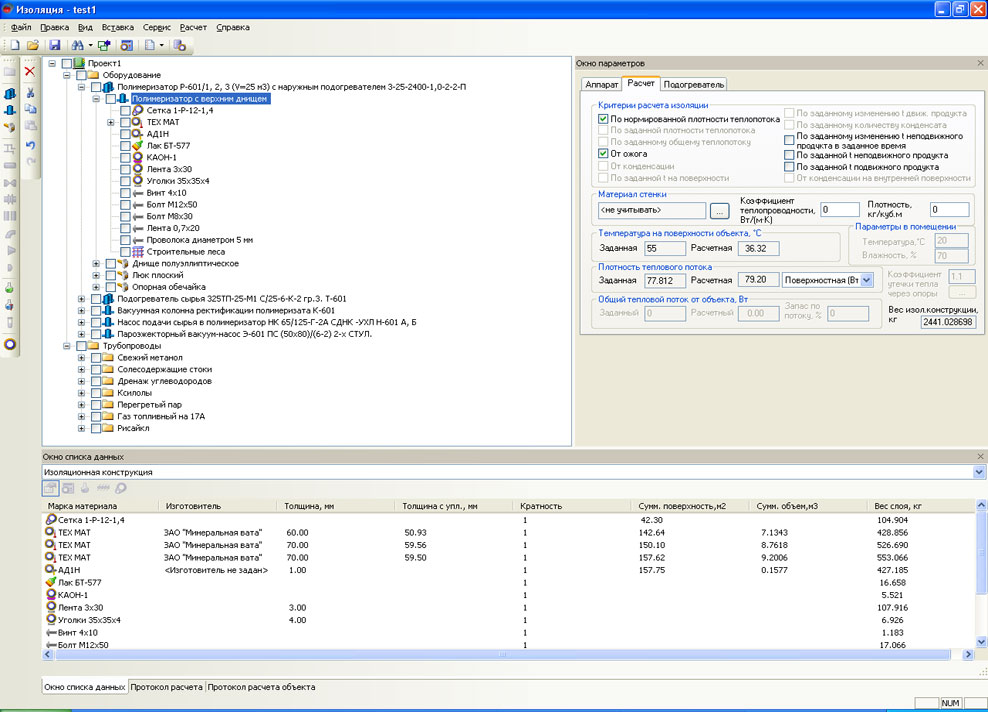The height and width of the screenshot is (712, 988).
Task: Enable 'По заданной t подвижного продукта' checkbox
Action: click(x=789, y=167)
